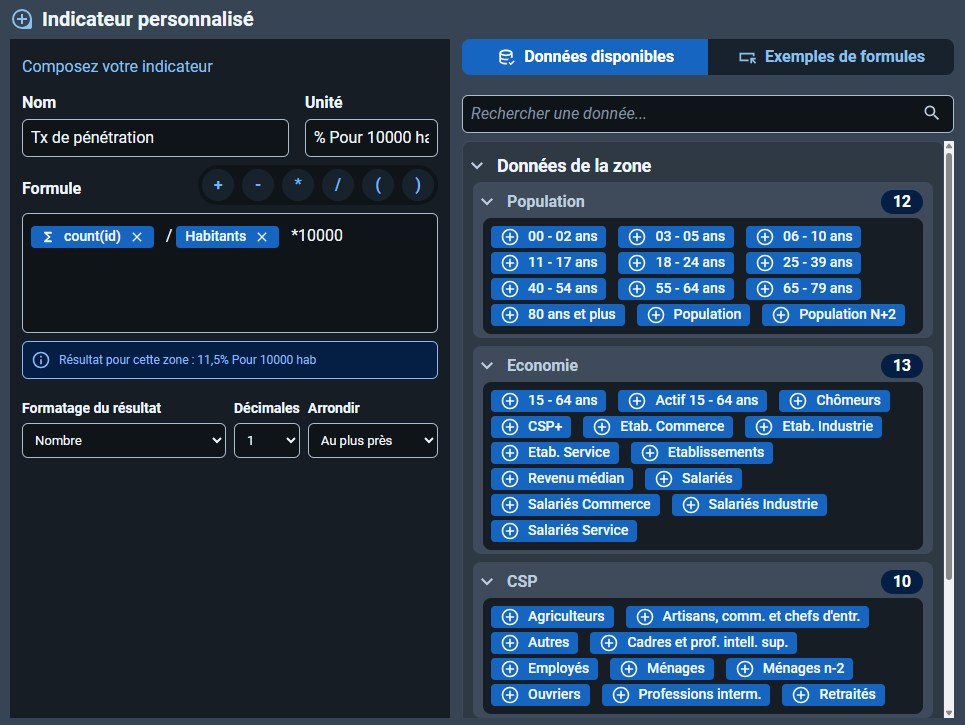Click the *10000 text in formula
Viewport: 965px width, 725px height.
[x=317, y=236]
